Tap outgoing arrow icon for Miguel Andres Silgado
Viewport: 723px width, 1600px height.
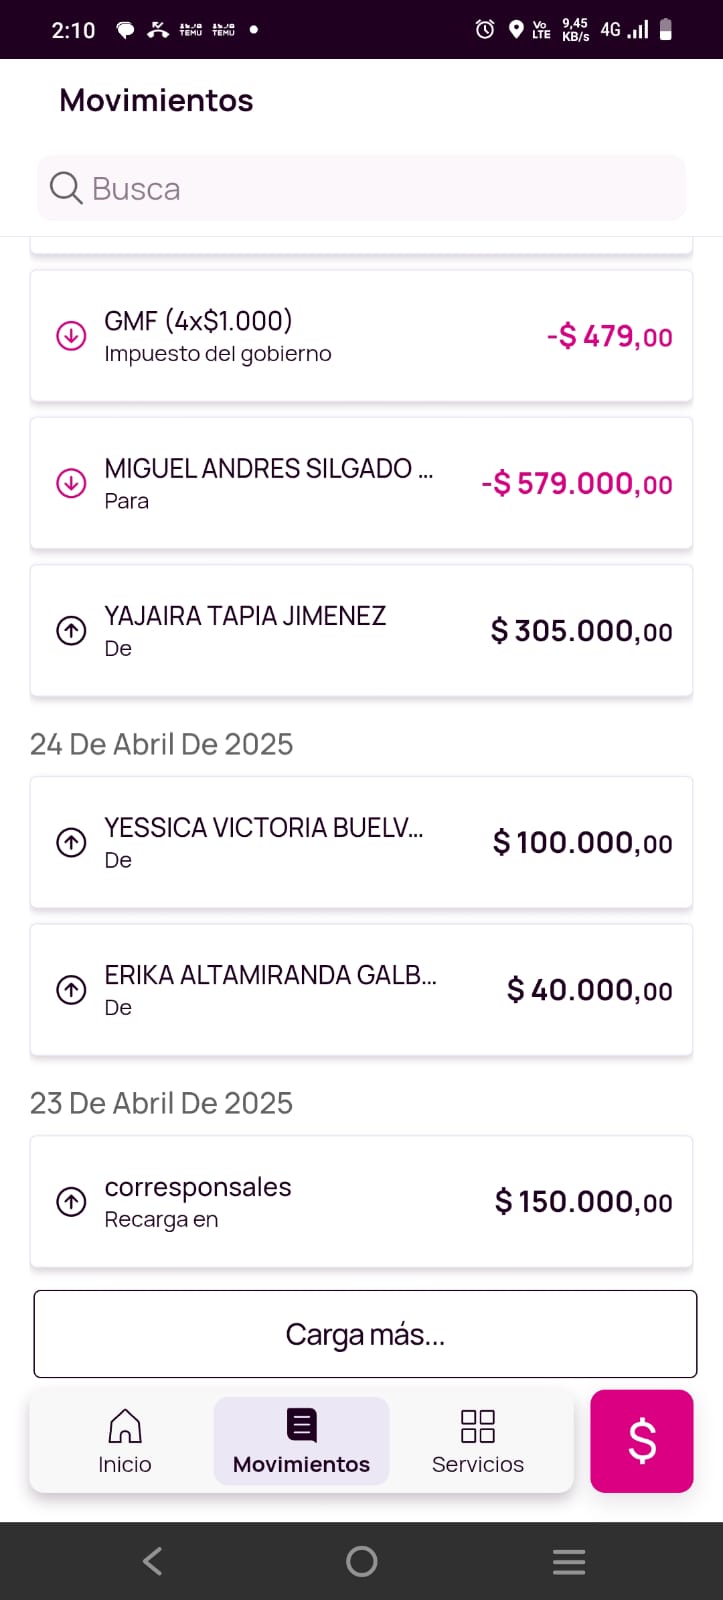tap(71, 483)
